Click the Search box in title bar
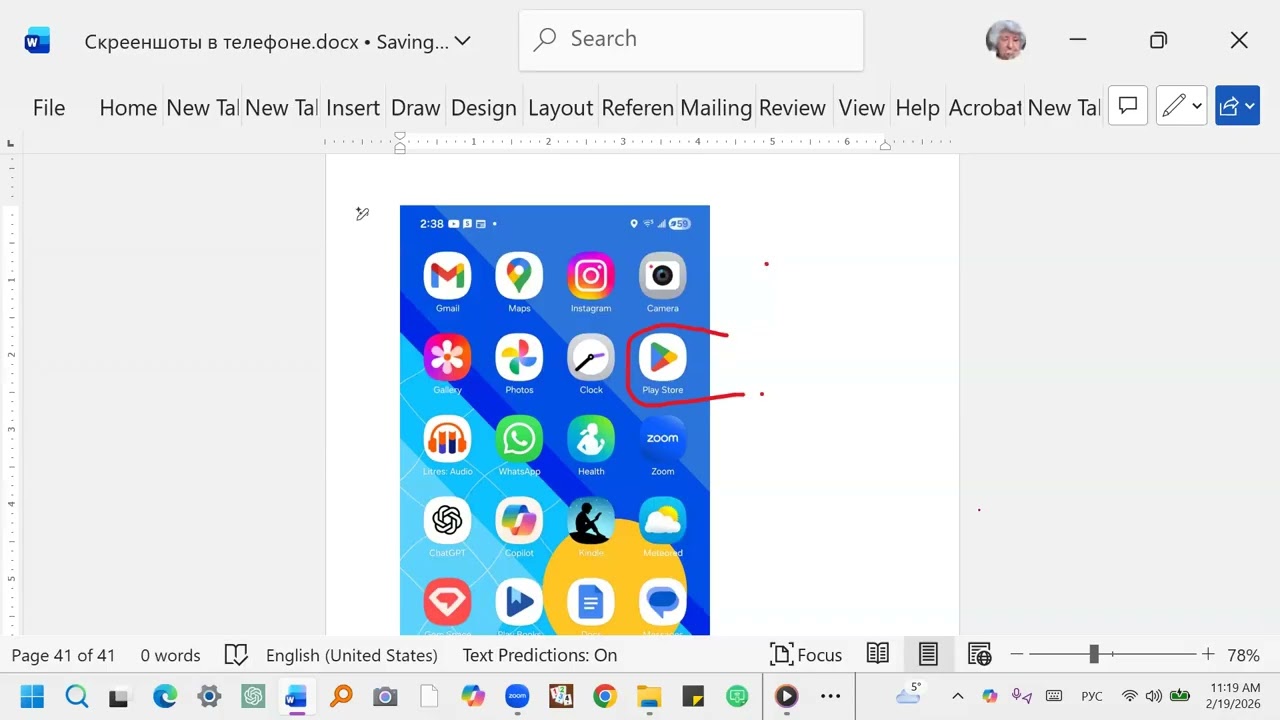 pyautogui.click(x=691, y=40)
